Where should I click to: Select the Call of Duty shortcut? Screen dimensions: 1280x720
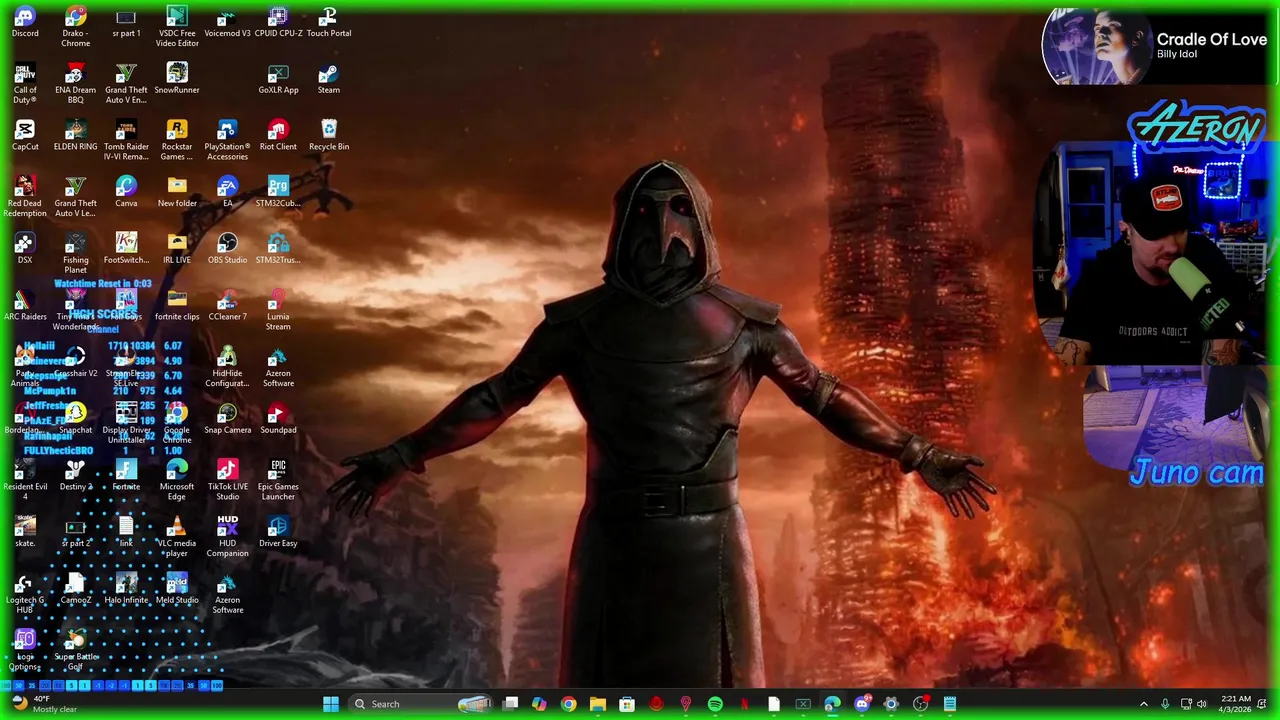tap(25, 84)
